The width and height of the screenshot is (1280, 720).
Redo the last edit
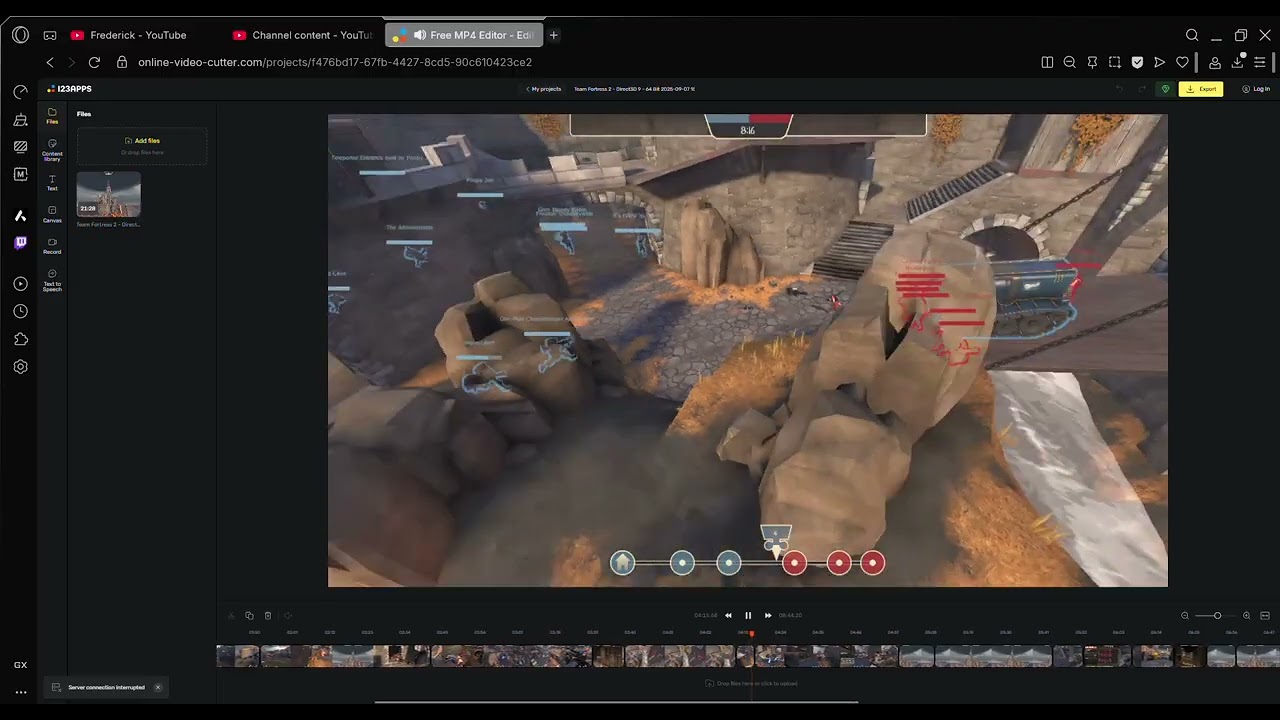pyautogui.click(x=1143, y=89)
